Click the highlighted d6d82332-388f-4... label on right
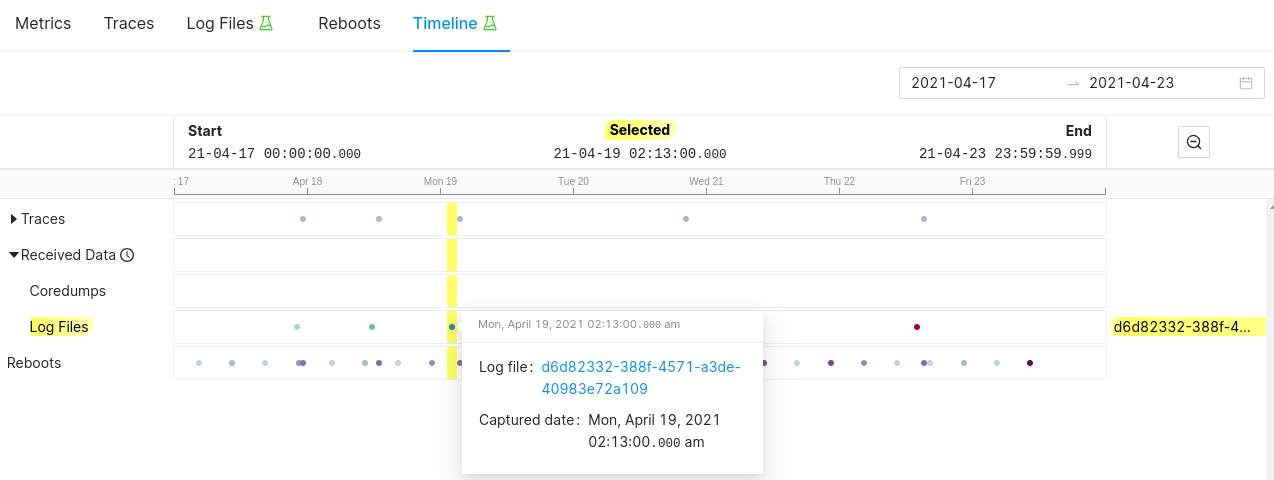1274x480 pixels. coord(1187,327)
